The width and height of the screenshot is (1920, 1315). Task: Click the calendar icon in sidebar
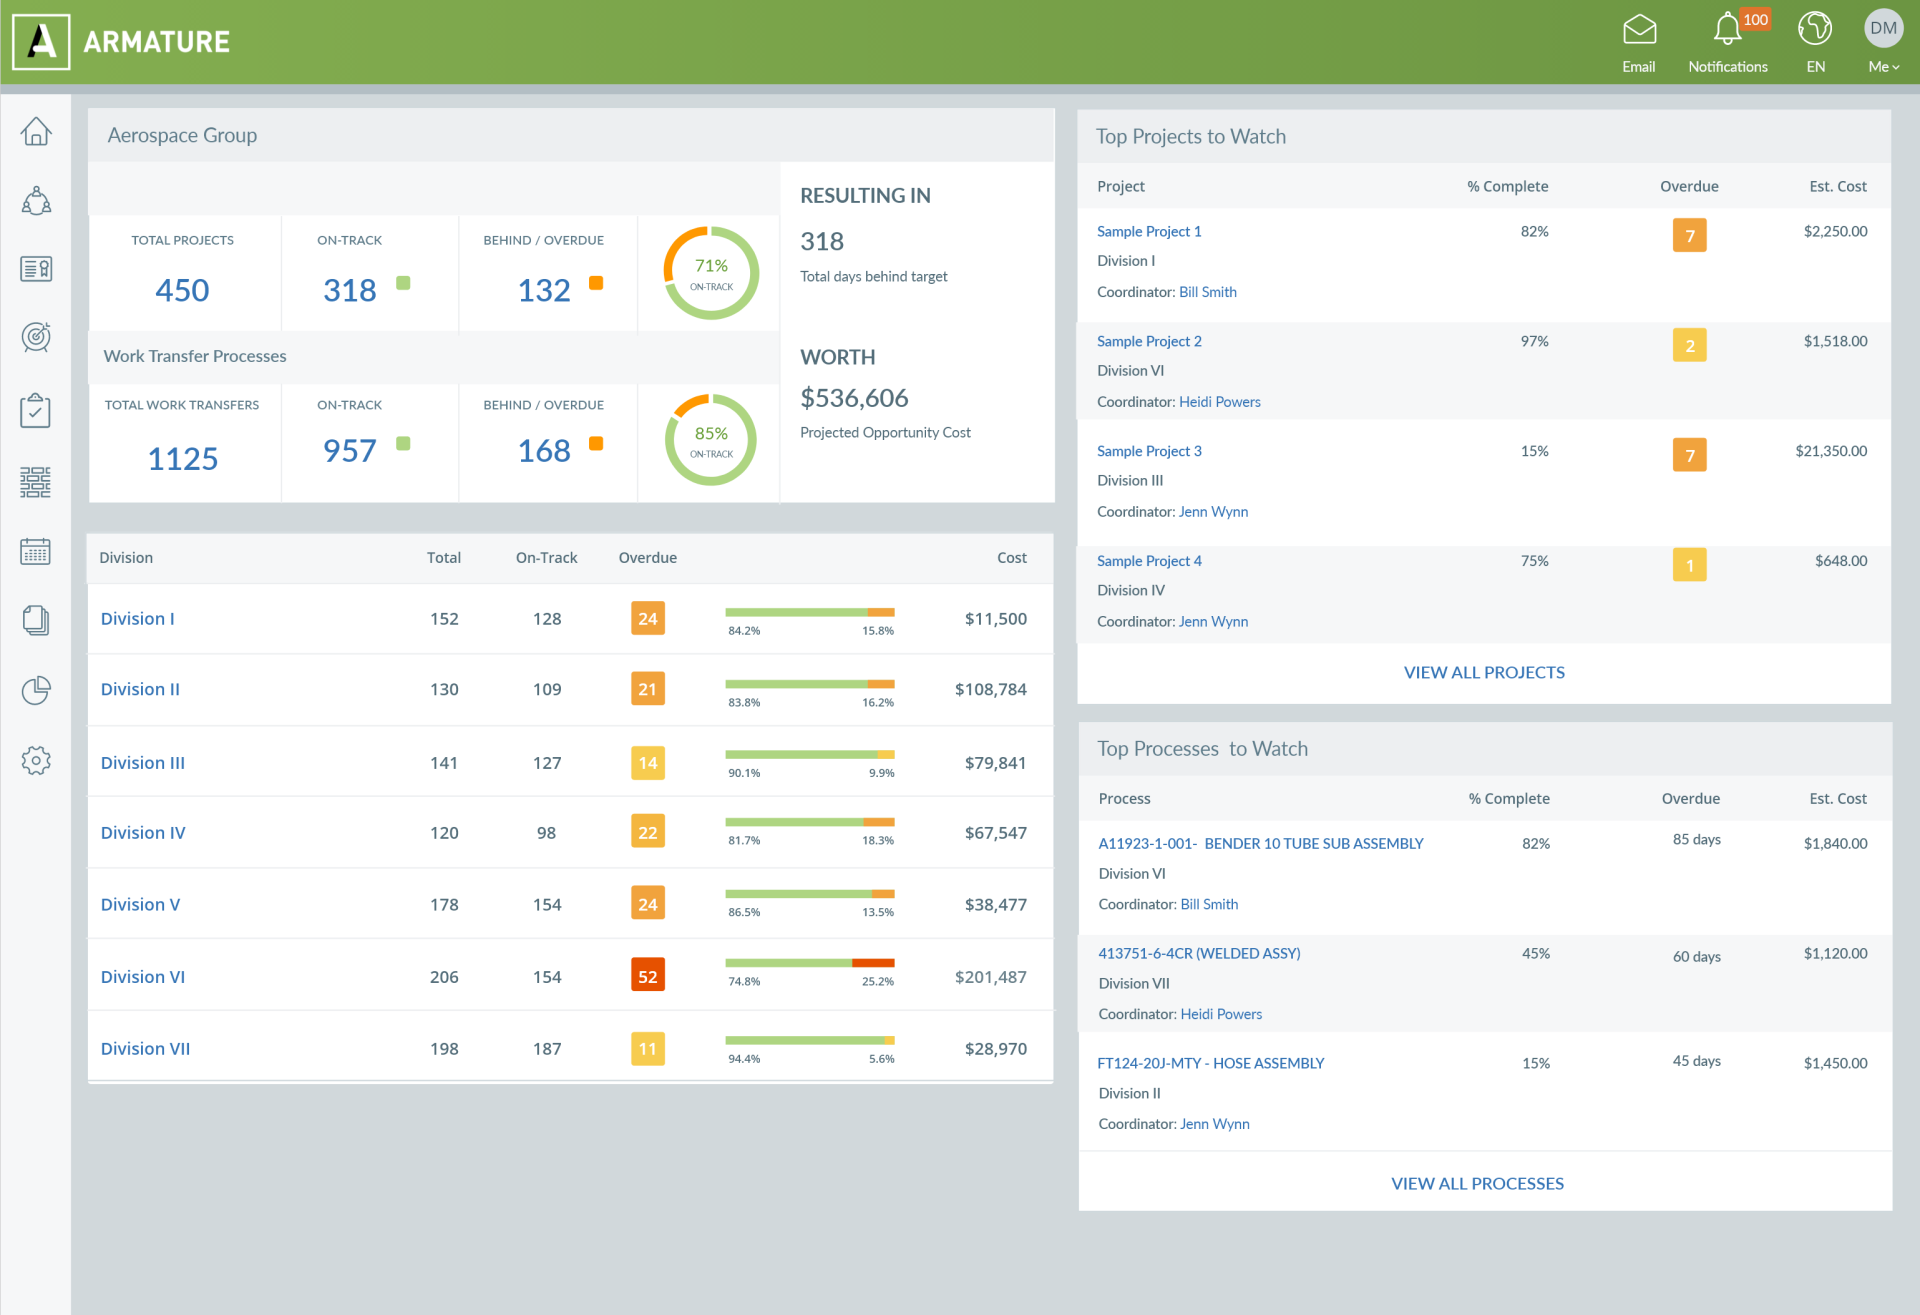(36, 551)
